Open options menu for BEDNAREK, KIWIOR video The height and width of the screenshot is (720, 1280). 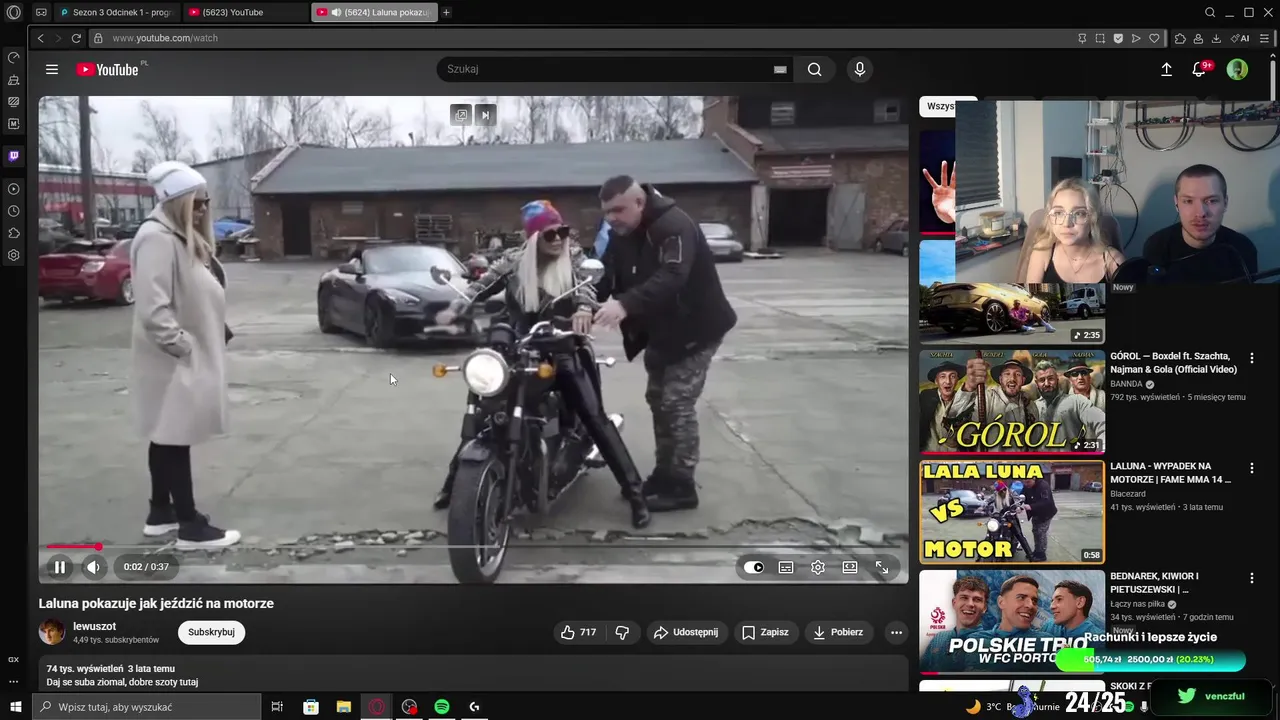pos(1251,578)
